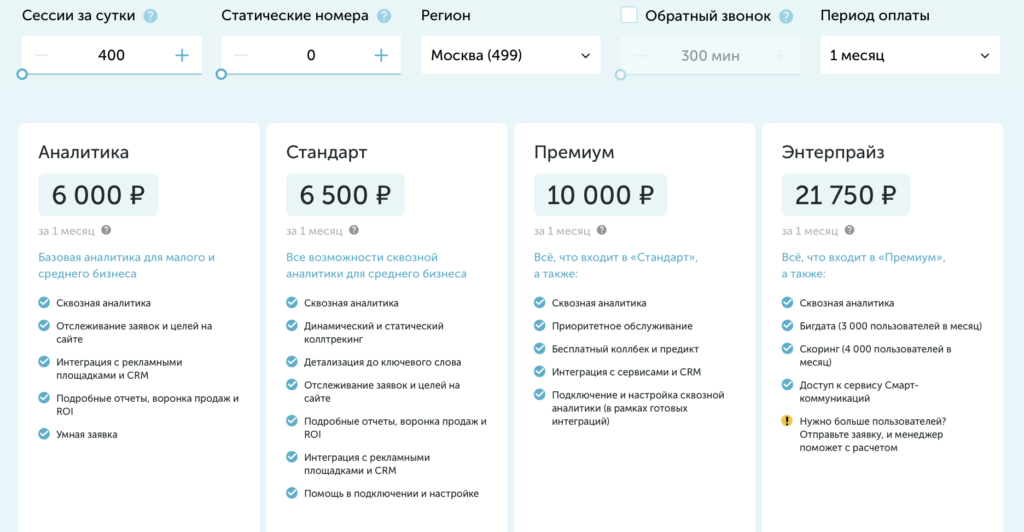The image size is (1024, 532).
Task: Expand the Период оплаты dropdown
Action: pyautogui.click(x=909, y=55)
